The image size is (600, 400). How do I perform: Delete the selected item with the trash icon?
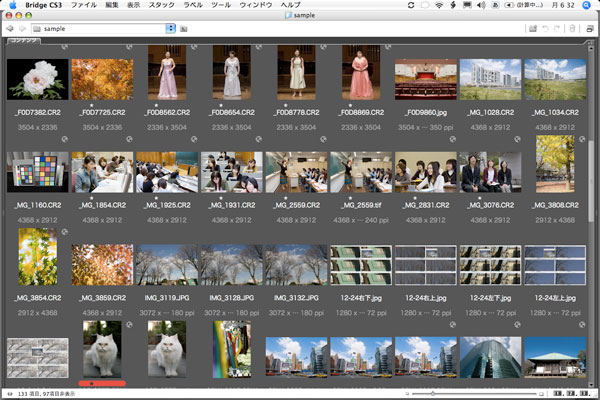(x=572, y=29)
